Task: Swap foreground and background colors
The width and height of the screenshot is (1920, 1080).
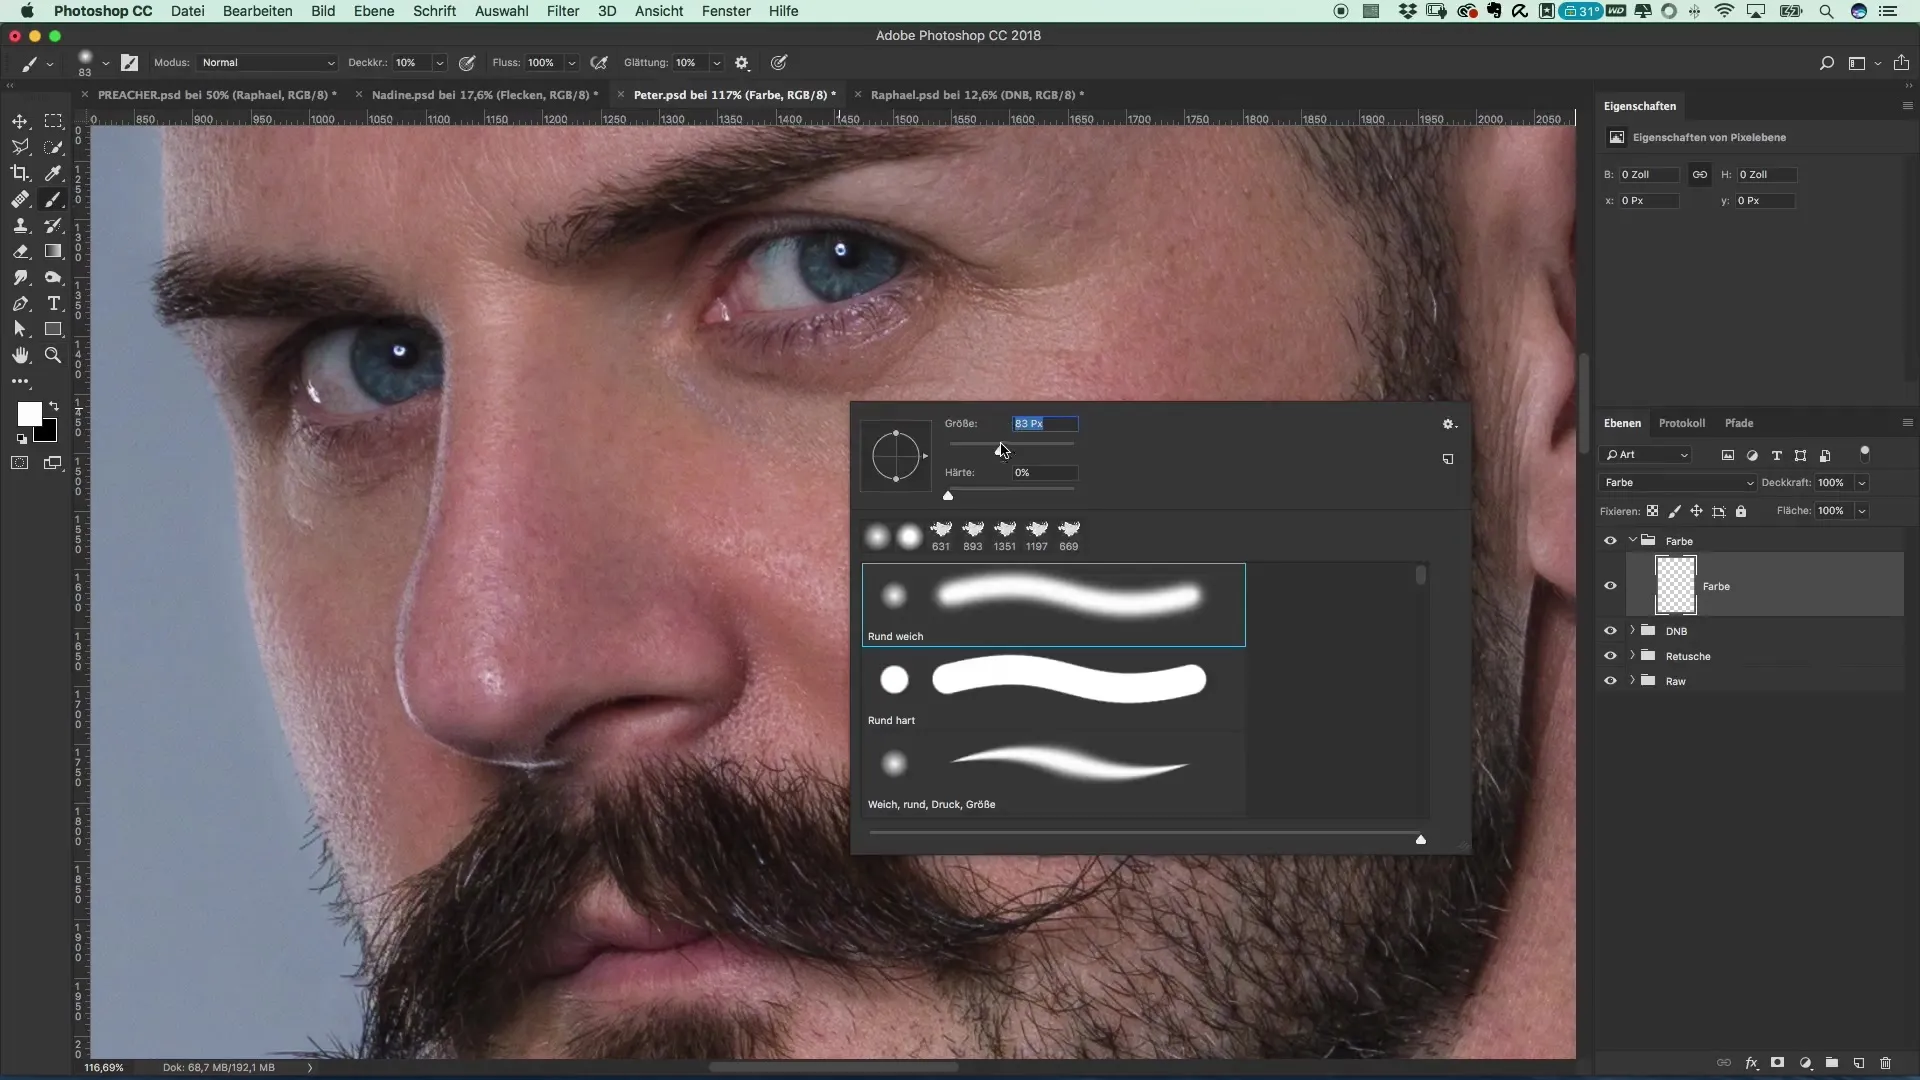Action: [x=54, y=406]
